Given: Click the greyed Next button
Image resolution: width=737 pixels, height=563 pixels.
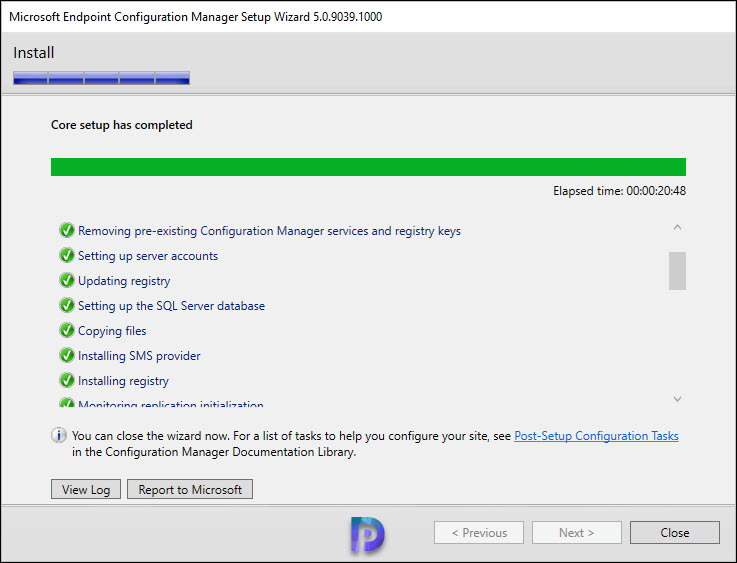Looking at the screenshot, I should (577, 532).
